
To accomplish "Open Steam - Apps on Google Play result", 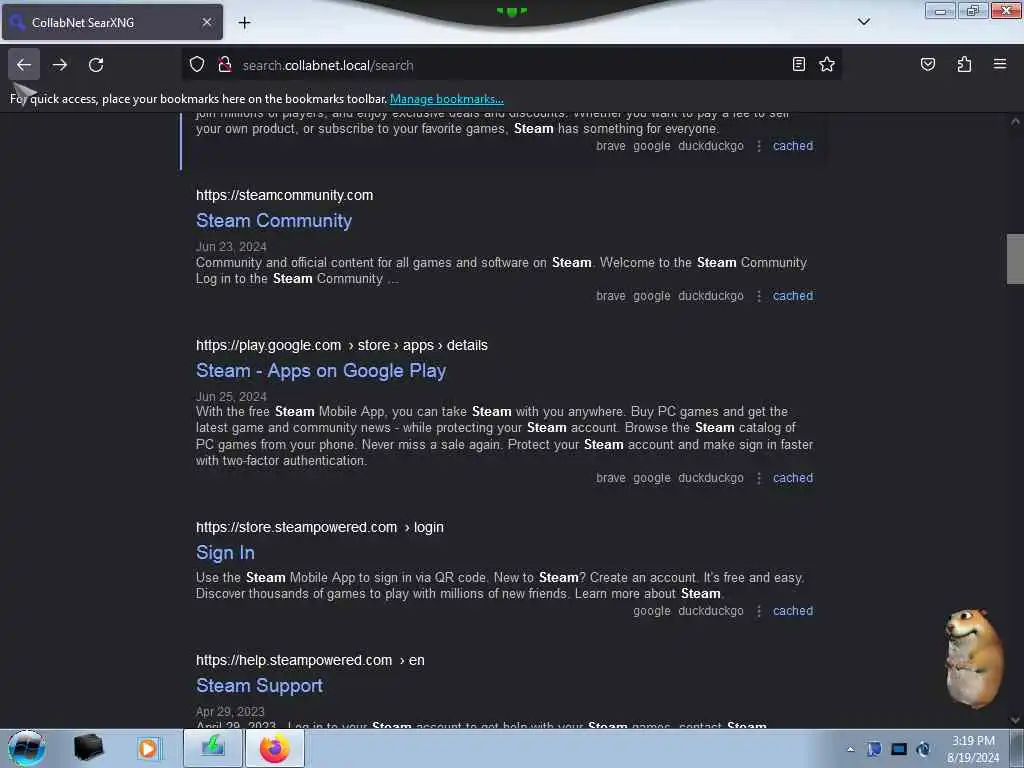I will tap(321, 371).
